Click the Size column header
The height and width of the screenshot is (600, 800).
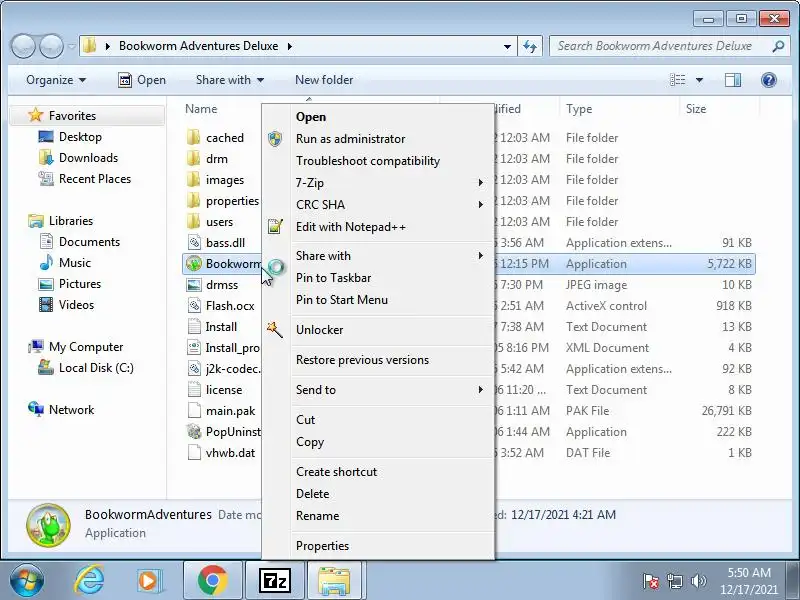click(x=696, y=109)
